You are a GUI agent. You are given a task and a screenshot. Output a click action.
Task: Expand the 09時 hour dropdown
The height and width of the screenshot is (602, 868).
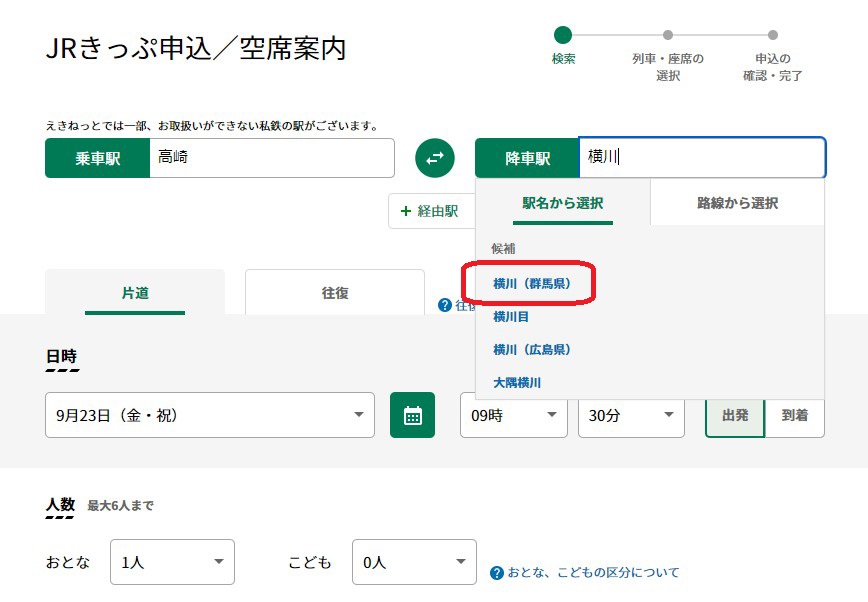tap(514, 415)
